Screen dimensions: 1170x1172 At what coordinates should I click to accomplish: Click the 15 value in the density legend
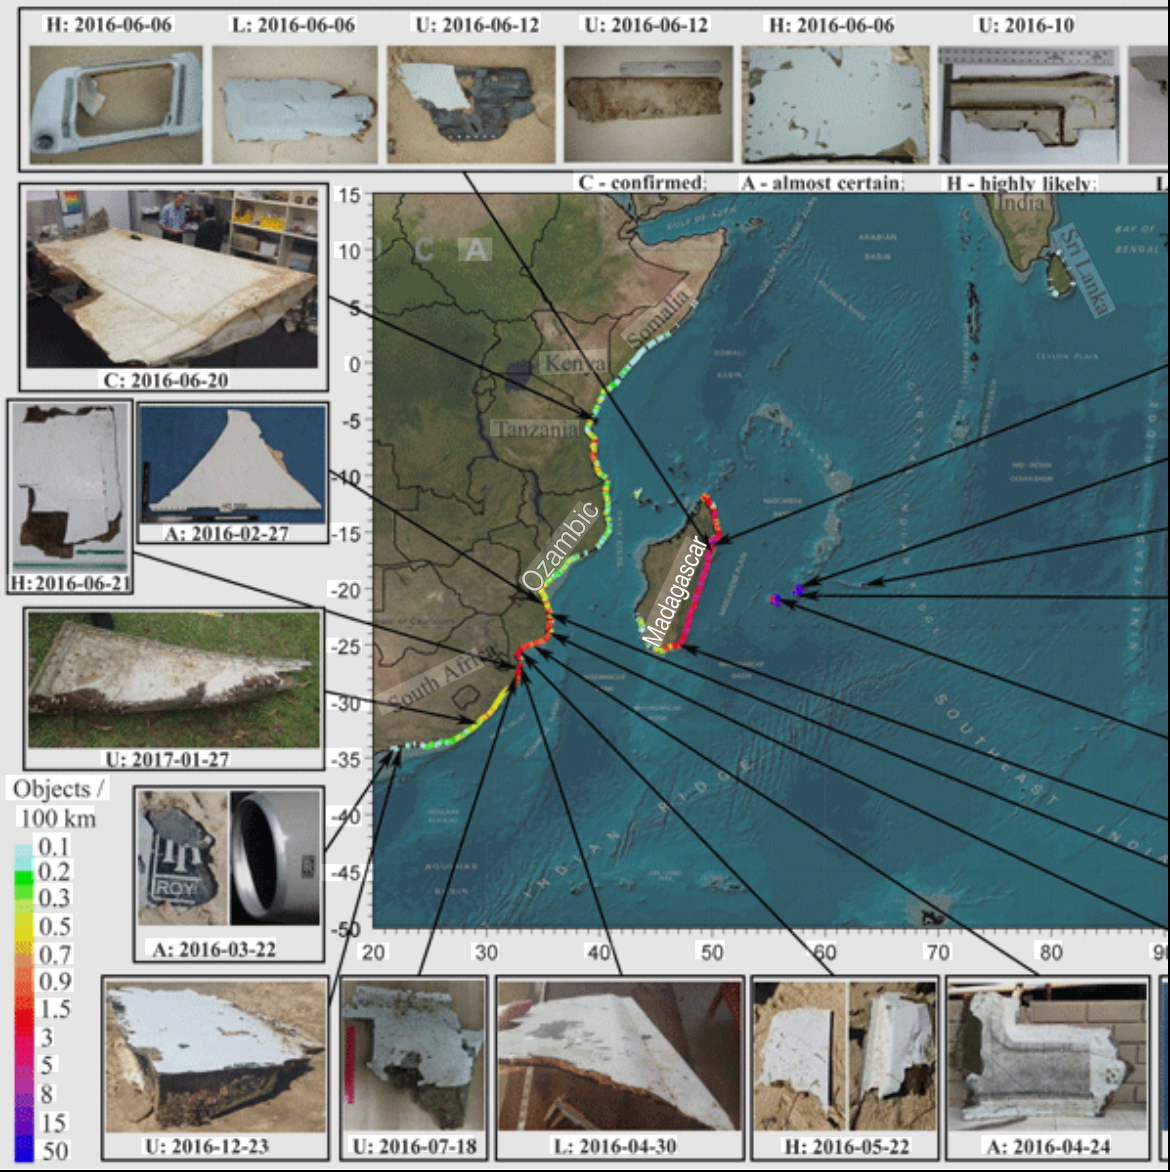(x=53, y=1123)
